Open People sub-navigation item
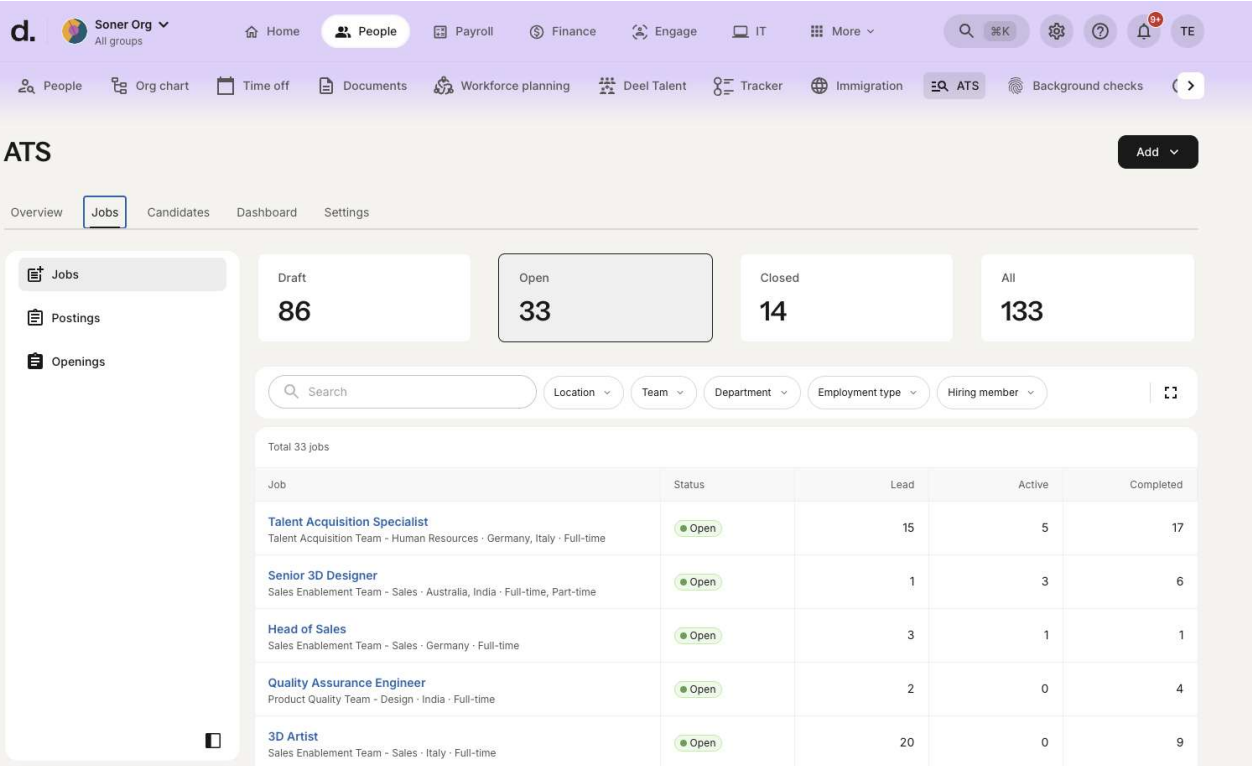Screen dimensions: 1252x766 click(50, 86)
